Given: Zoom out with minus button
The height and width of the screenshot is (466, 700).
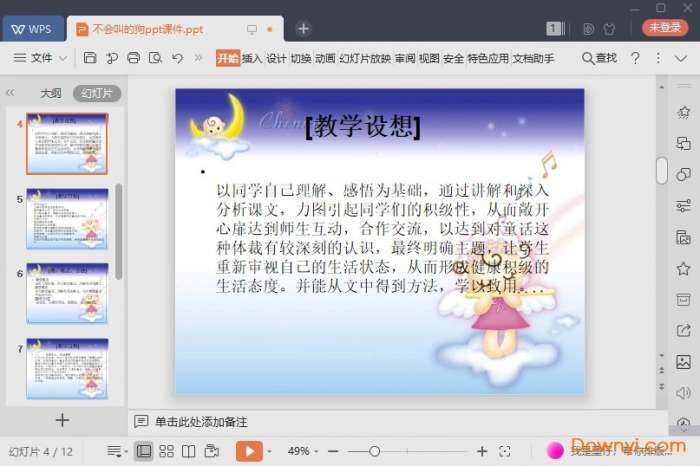Looking at the screenshot, I should (333, 451).
